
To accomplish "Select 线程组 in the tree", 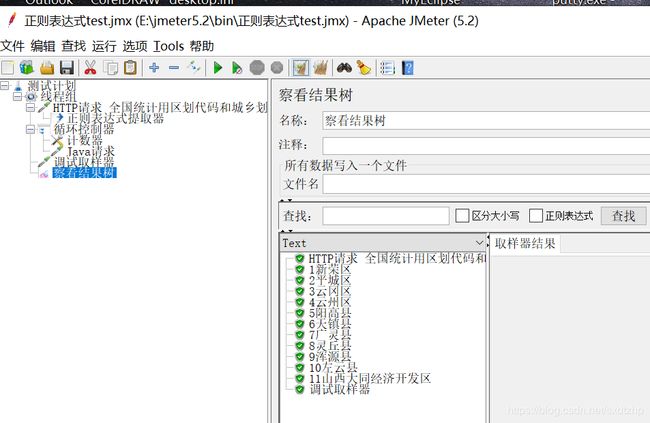I will pyautogui.click(x=58, y=97).
